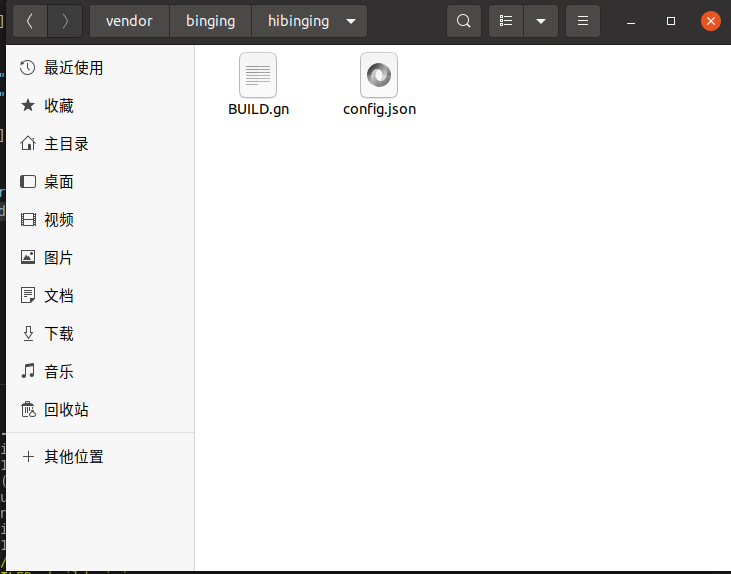Viewport: 731px width, 574px height.
Task: Open Pictures (图片) folder in sidebar
Action: click(x=59, y=258)
